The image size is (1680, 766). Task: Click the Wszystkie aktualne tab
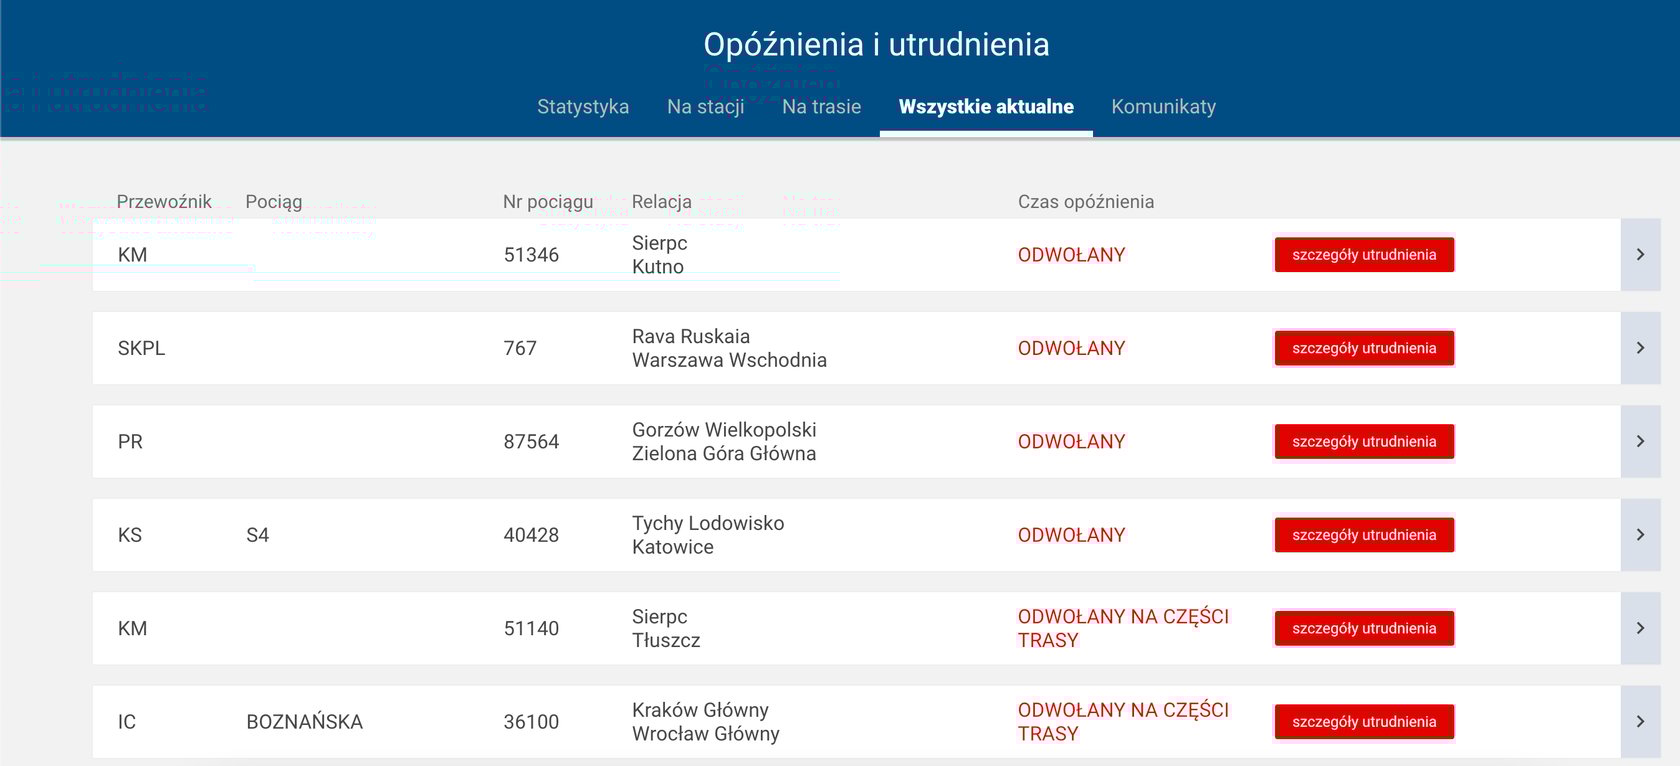[986, 107]
